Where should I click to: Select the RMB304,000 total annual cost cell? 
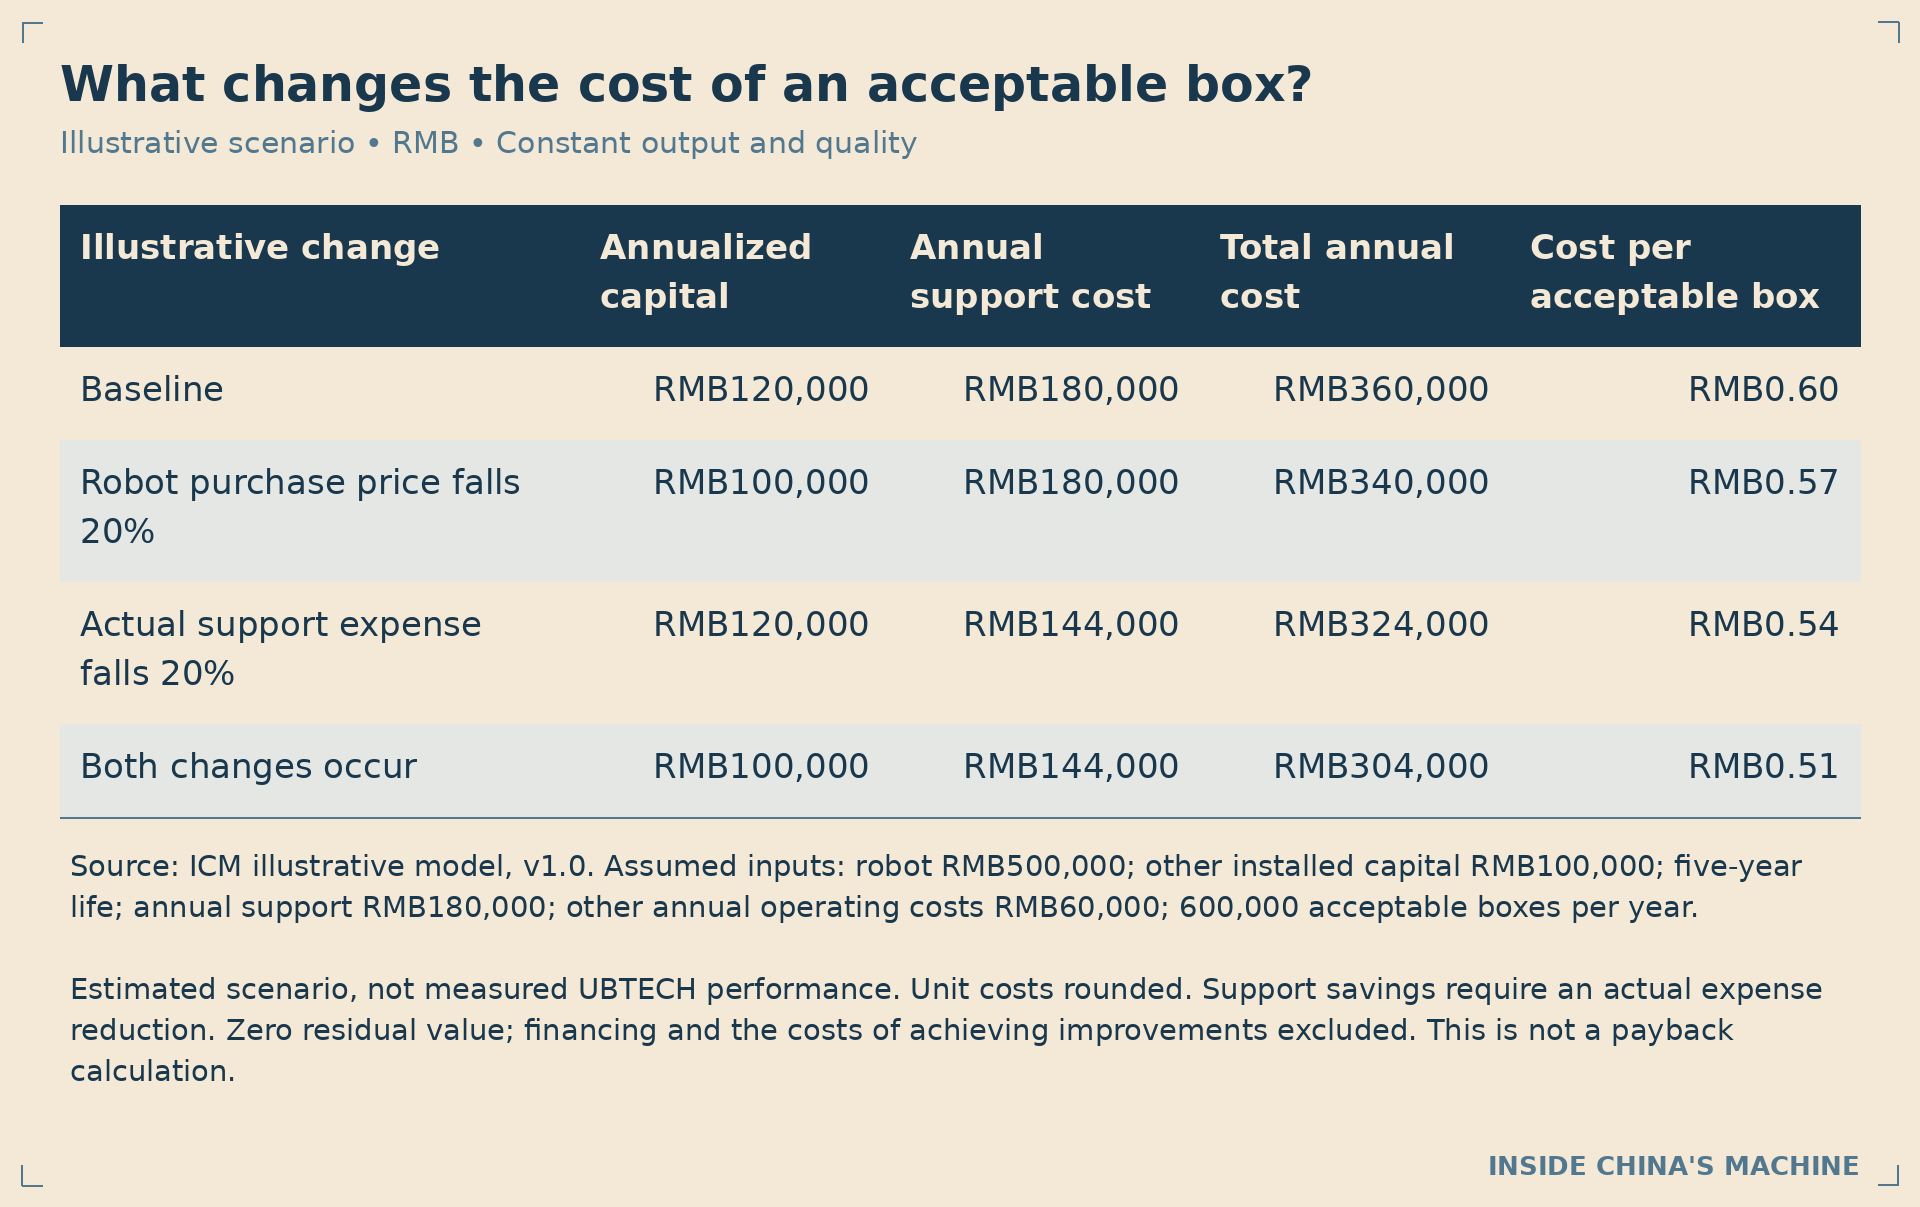pyautogui.click(x=1381, y=766)
